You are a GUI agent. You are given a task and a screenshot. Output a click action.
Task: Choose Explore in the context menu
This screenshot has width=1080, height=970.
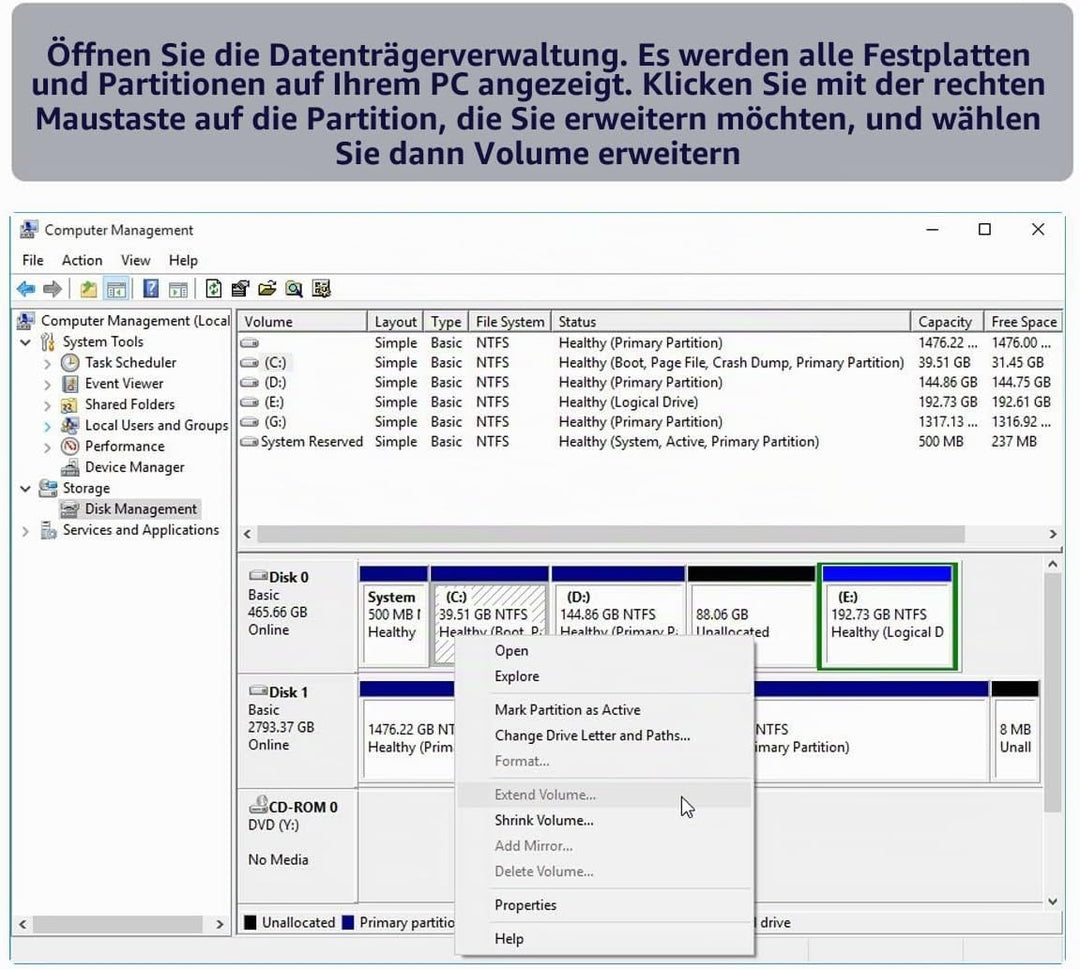(604, 677)
